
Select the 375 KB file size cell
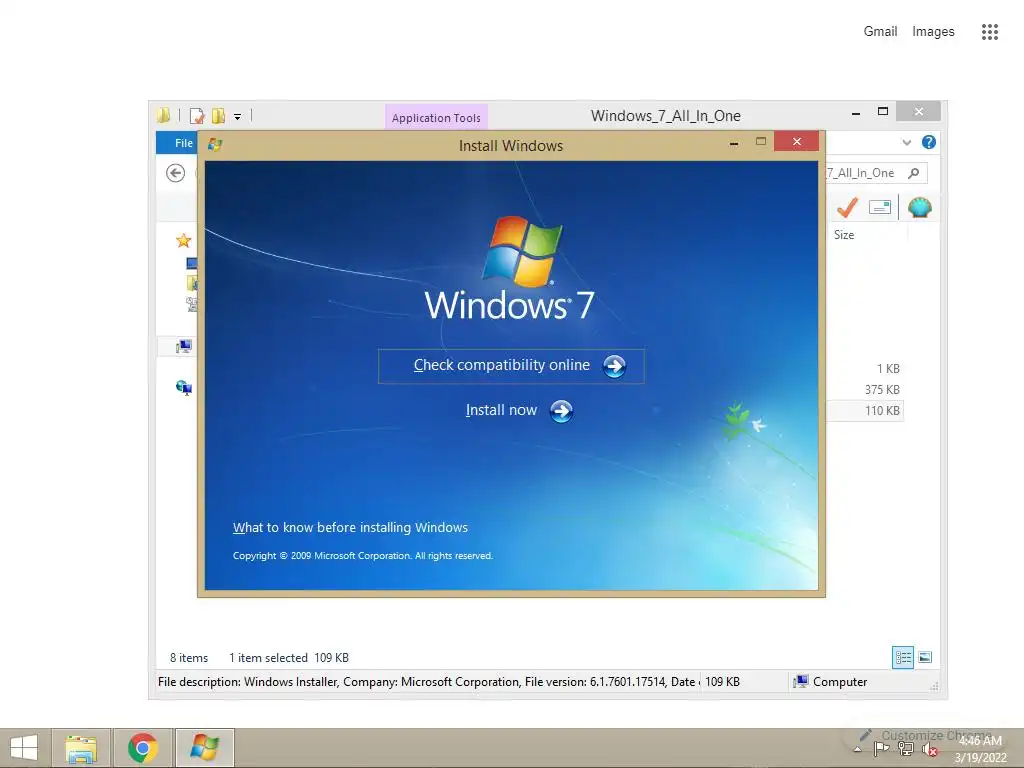pos(882,390)
